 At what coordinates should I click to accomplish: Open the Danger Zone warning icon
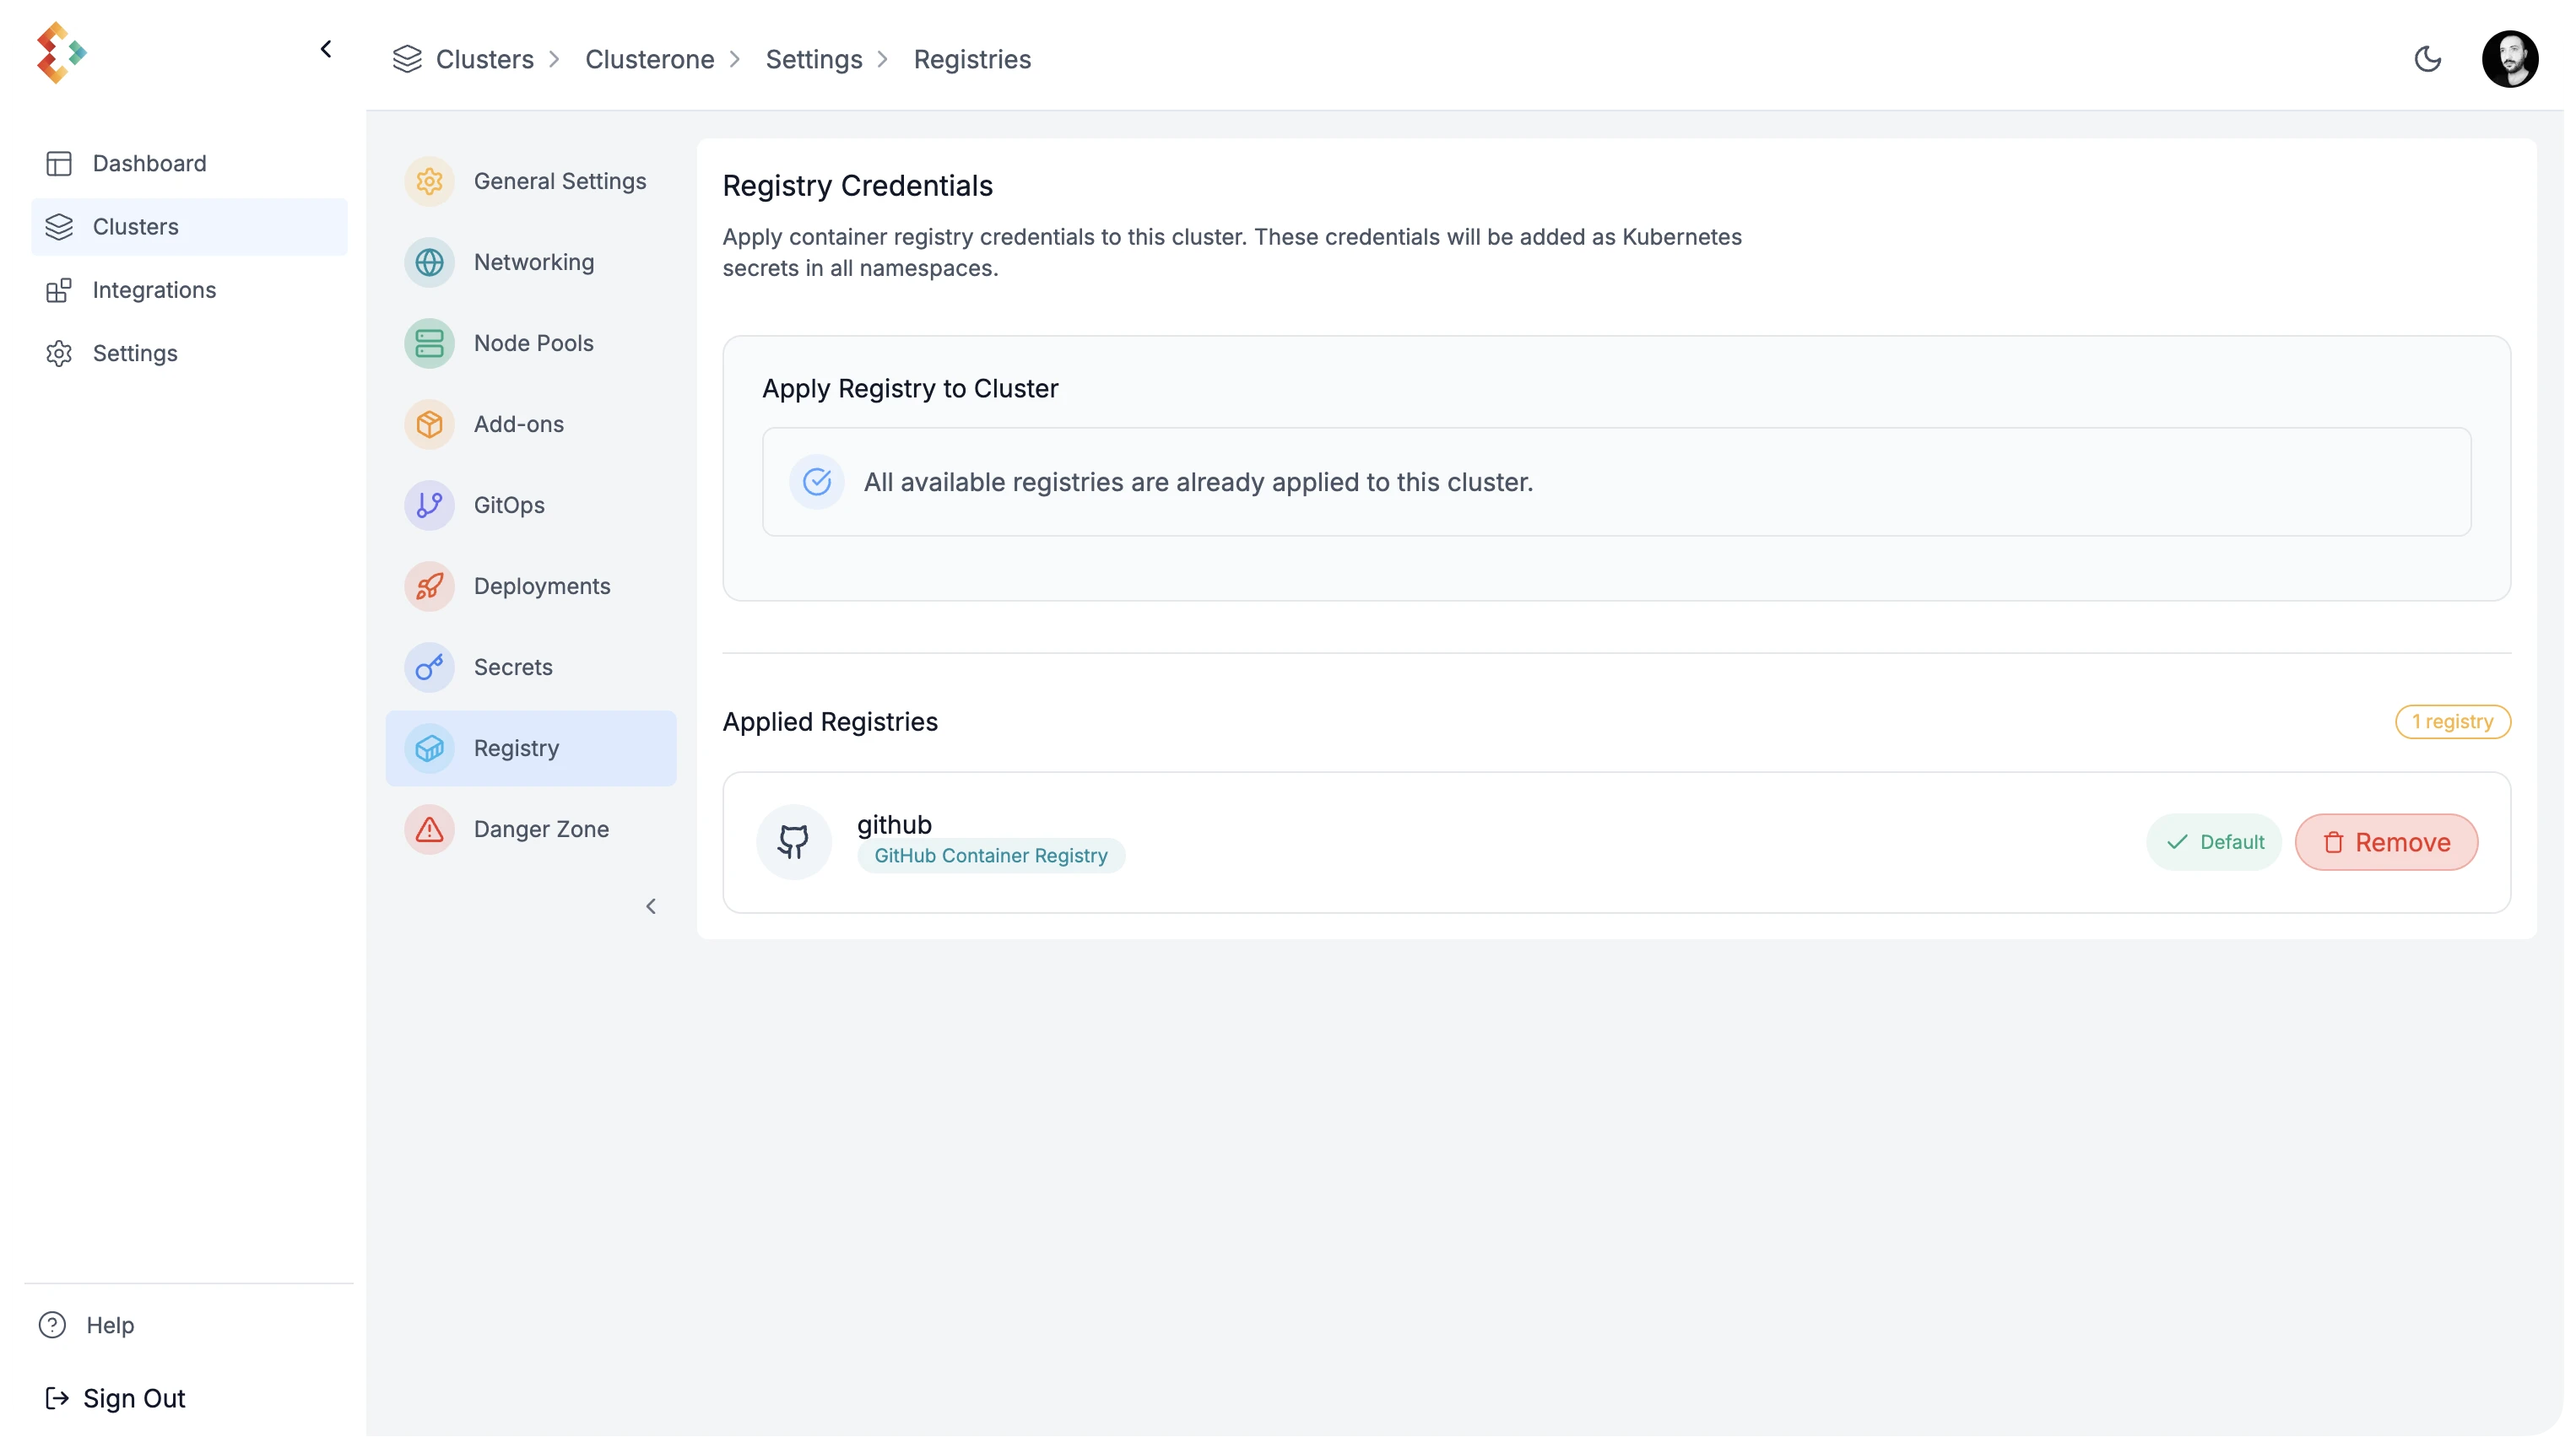click(429, 829)
